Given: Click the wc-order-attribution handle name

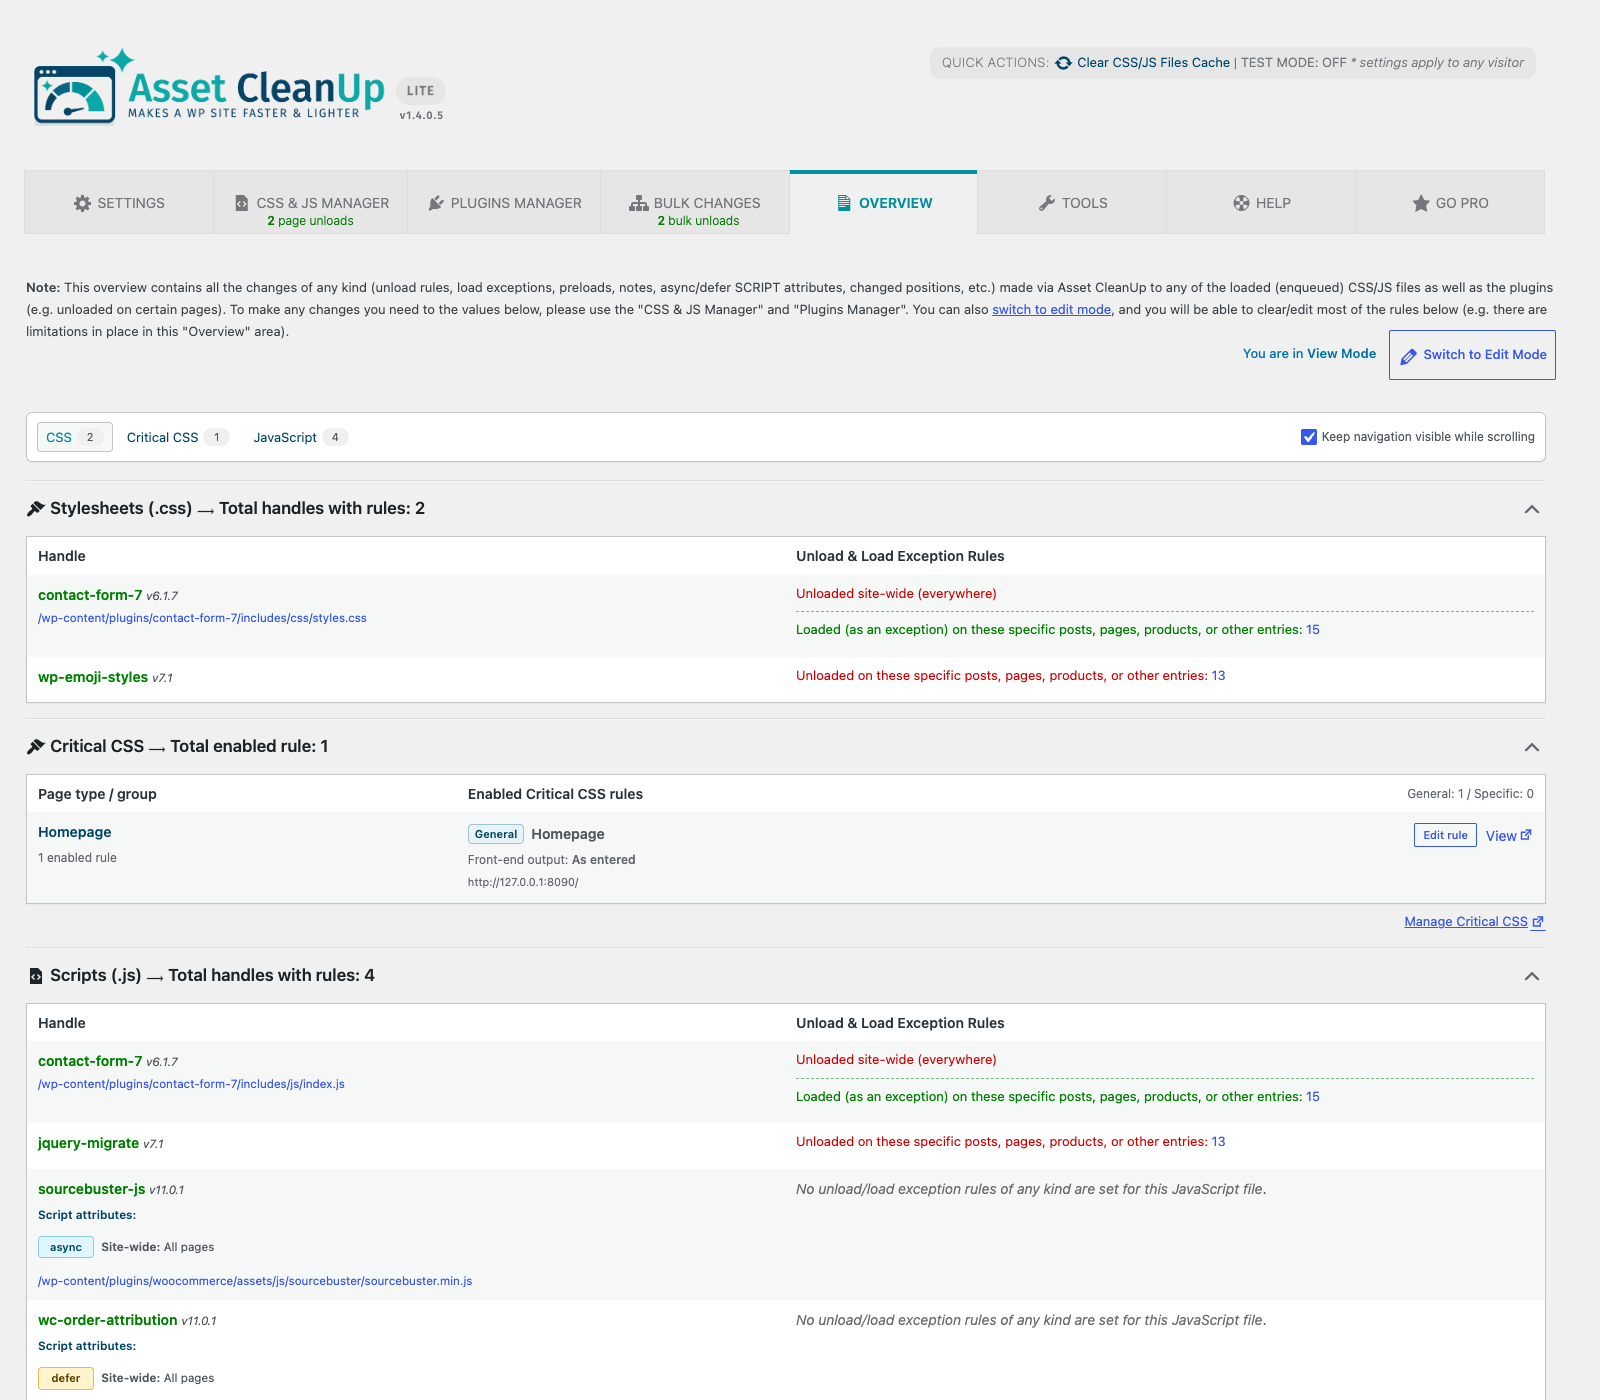Looking at the screenshot, I should (x=108, y=1320).
